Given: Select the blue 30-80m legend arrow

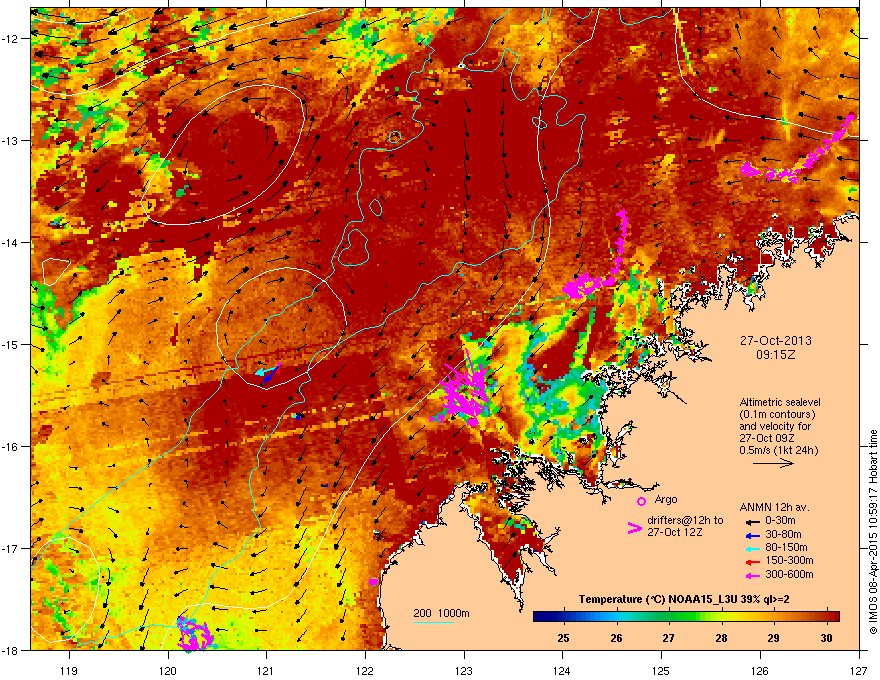Looking at the screenshot, I should pos(752,535).
